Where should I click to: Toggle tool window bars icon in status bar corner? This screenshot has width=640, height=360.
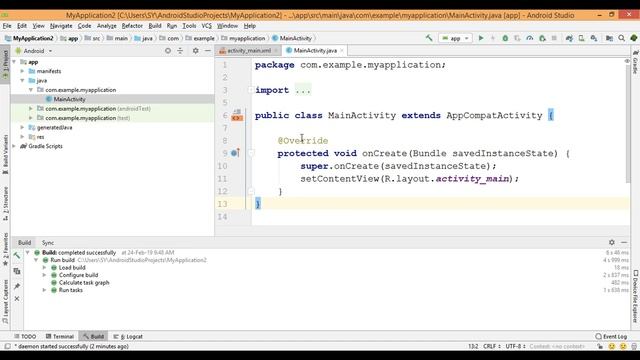[7, 346]
